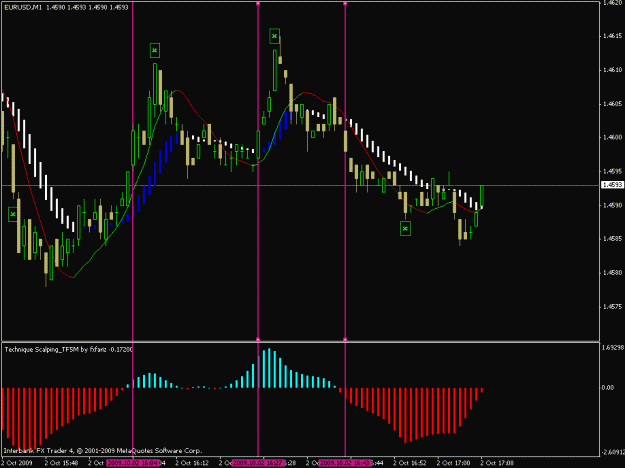Click the 2 Oct 17:00 time axis label

coord(454,463)
